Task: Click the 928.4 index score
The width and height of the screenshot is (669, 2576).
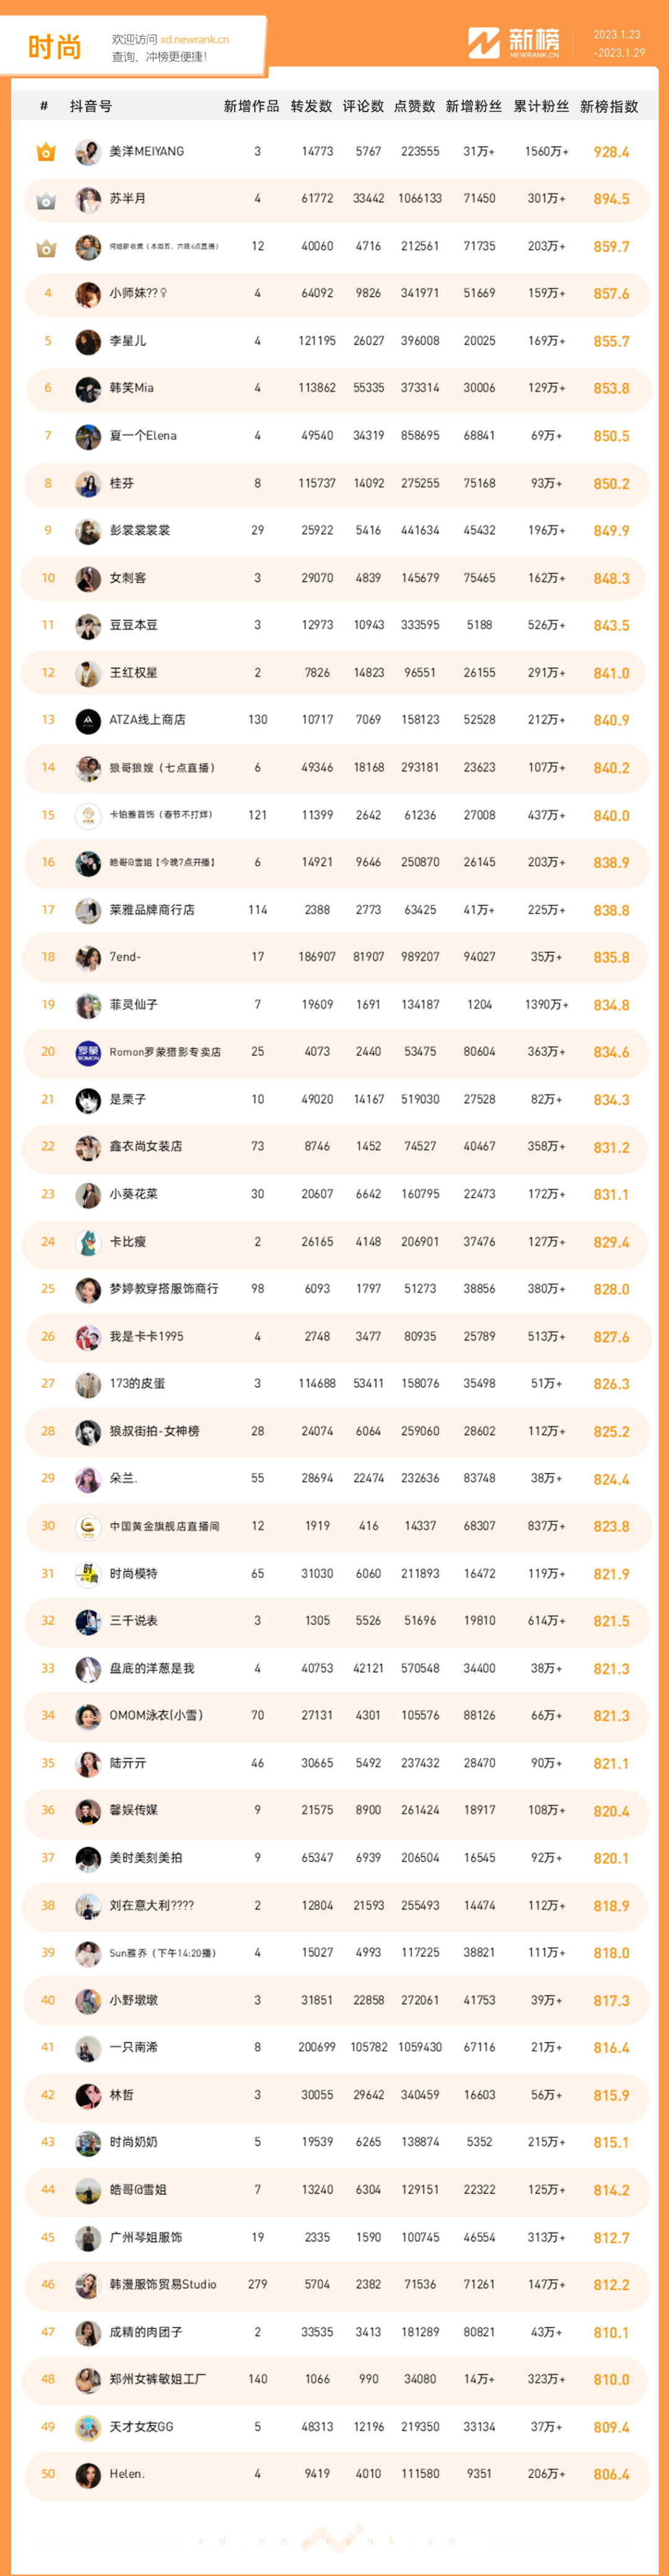Action: tap(611, 152)
